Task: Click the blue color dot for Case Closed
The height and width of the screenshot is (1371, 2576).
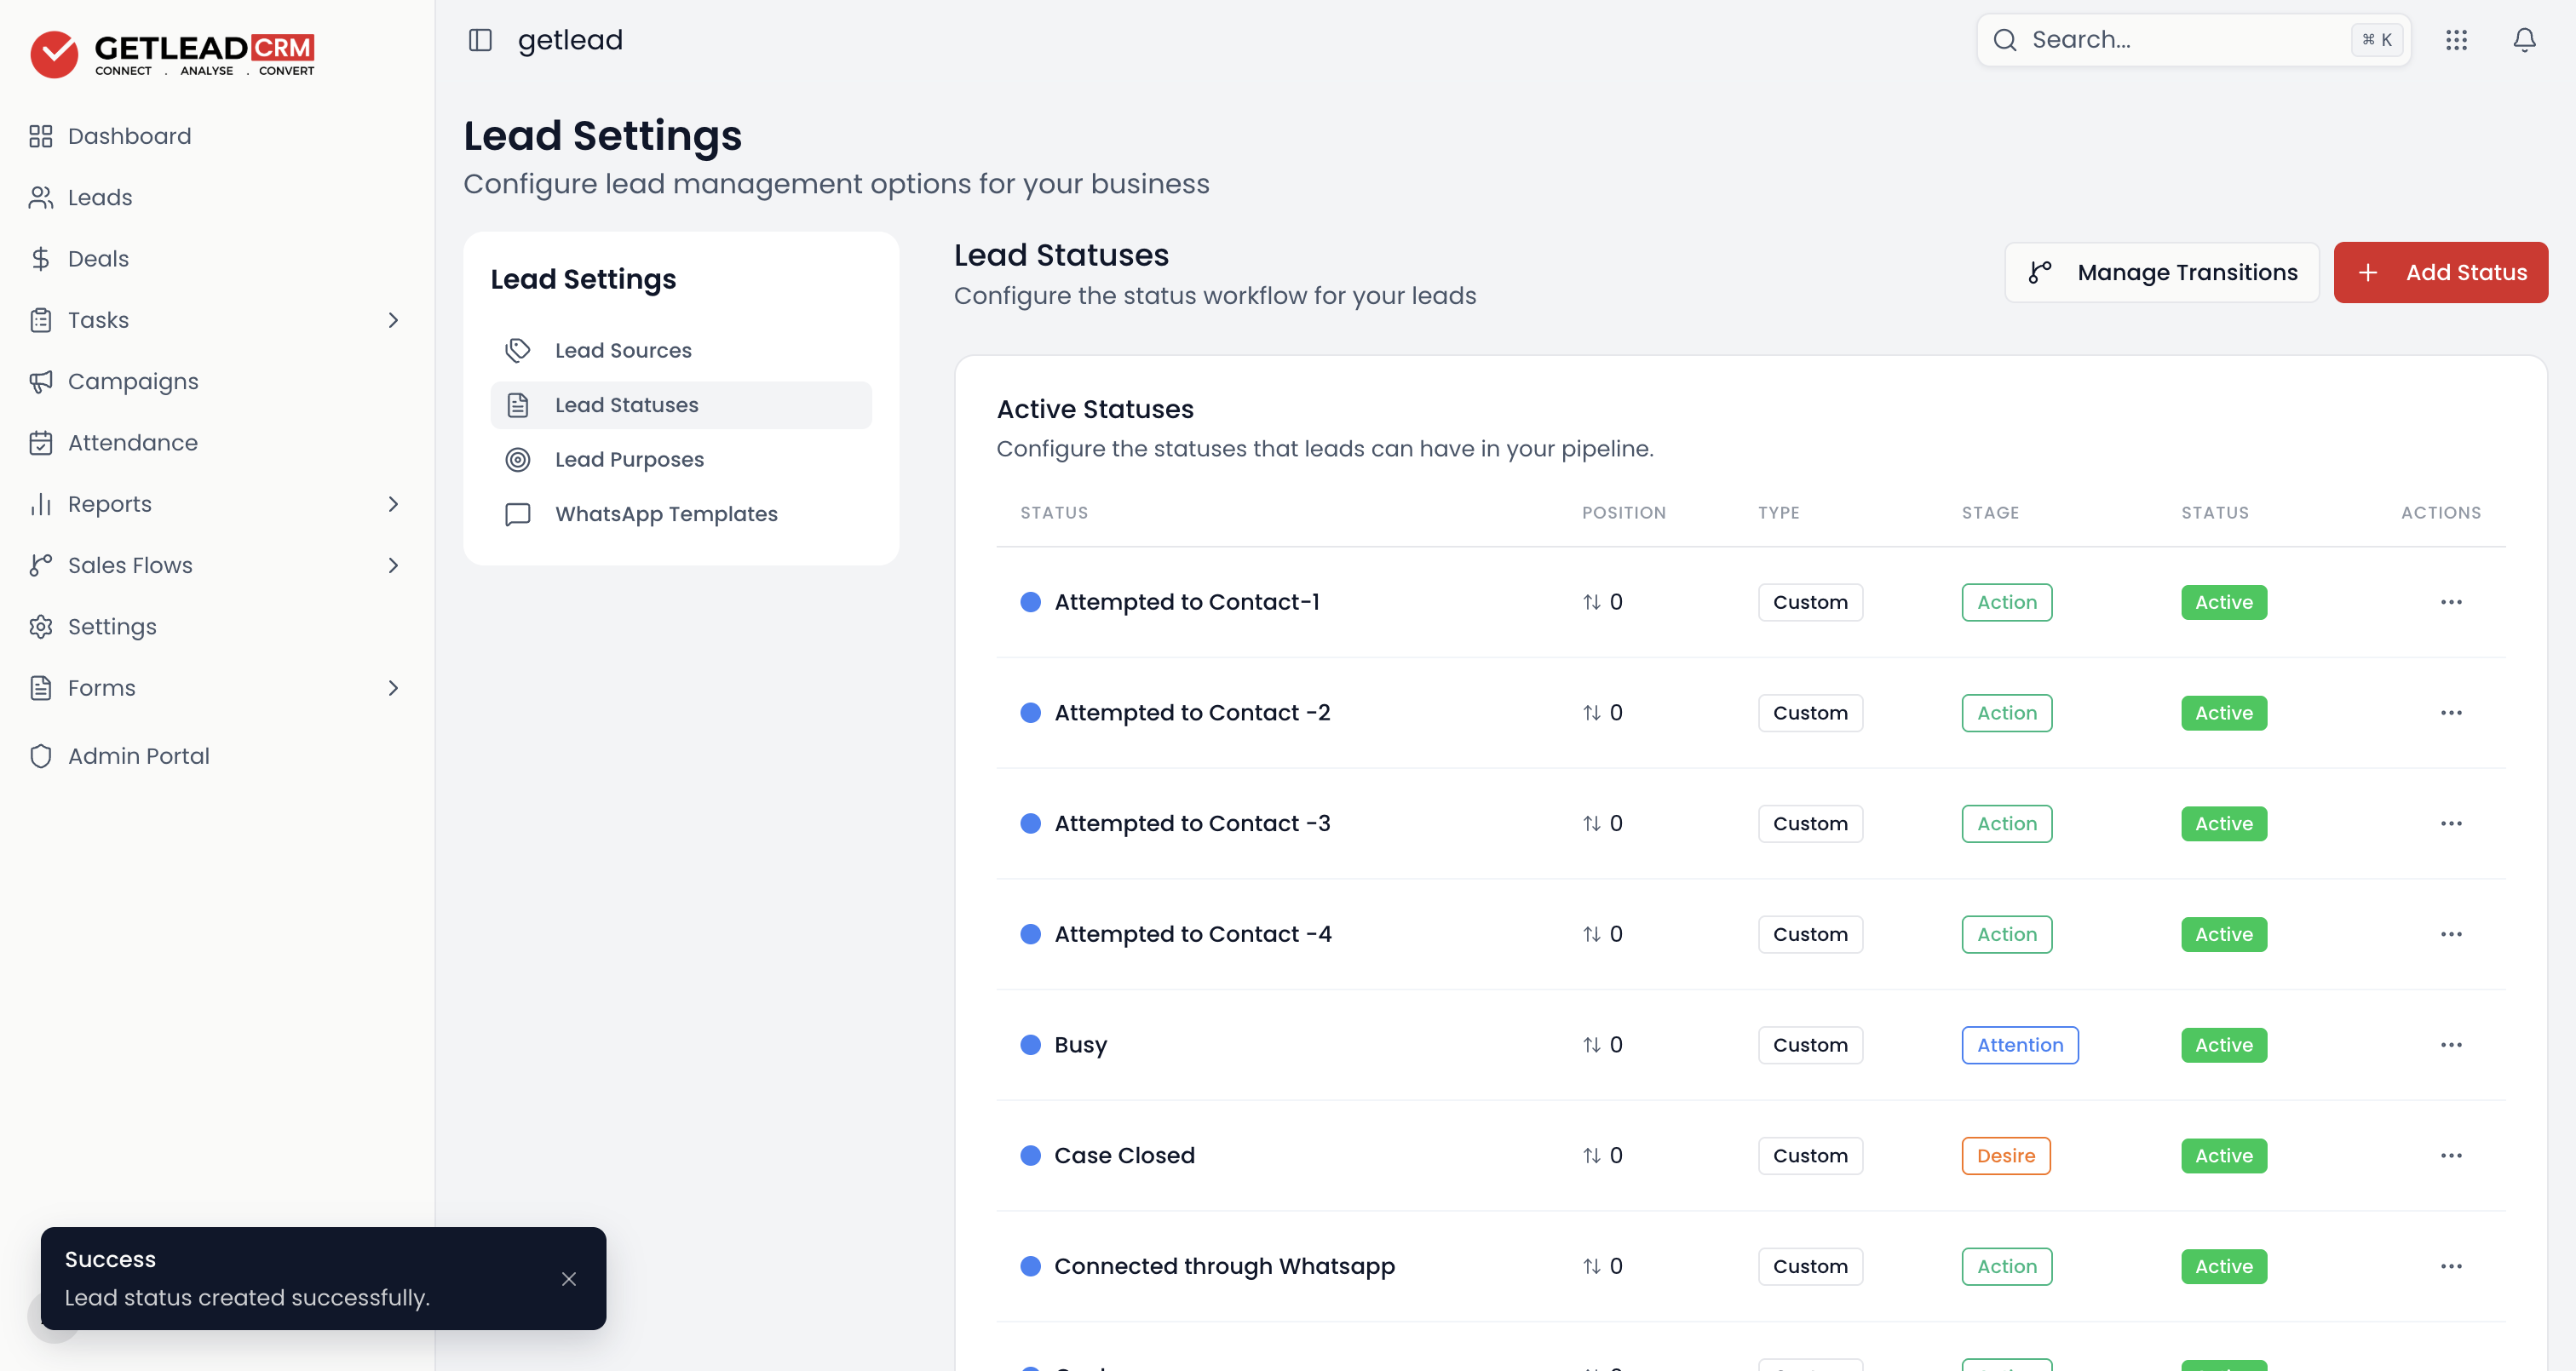Action: pos(1030,1156)
